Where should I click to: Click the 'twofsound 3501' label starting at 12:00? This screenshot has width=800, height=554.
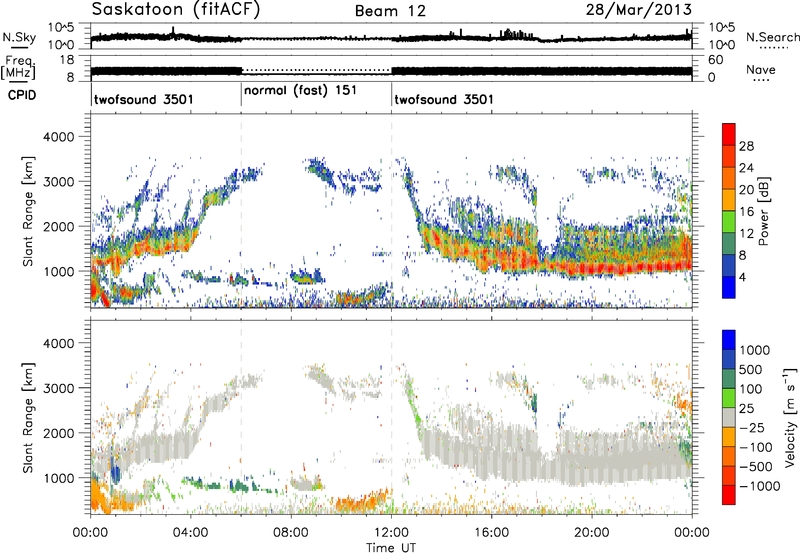point(444,99)
